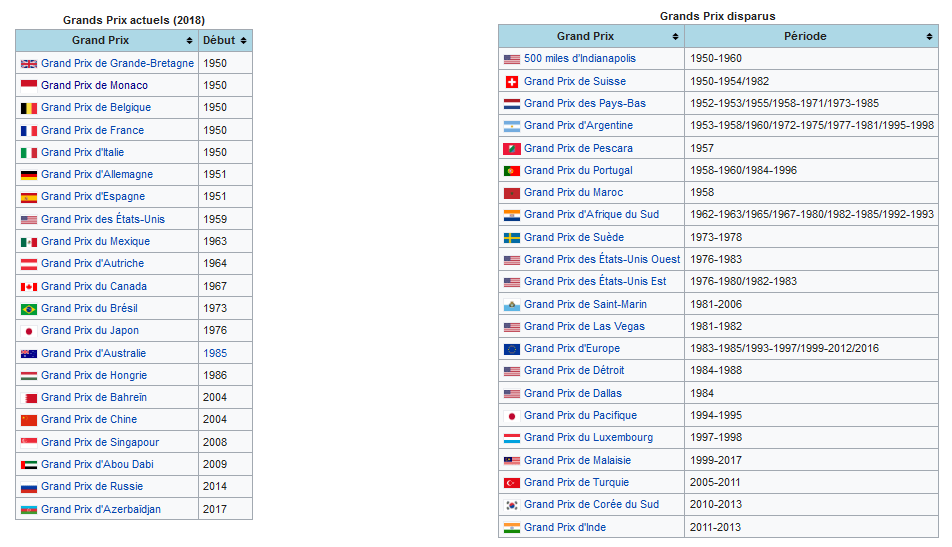Open Grand Prix d'Azerbaïdjan article
The height and width of the screenshot is (547, 952).
click(x=101, y=509)
